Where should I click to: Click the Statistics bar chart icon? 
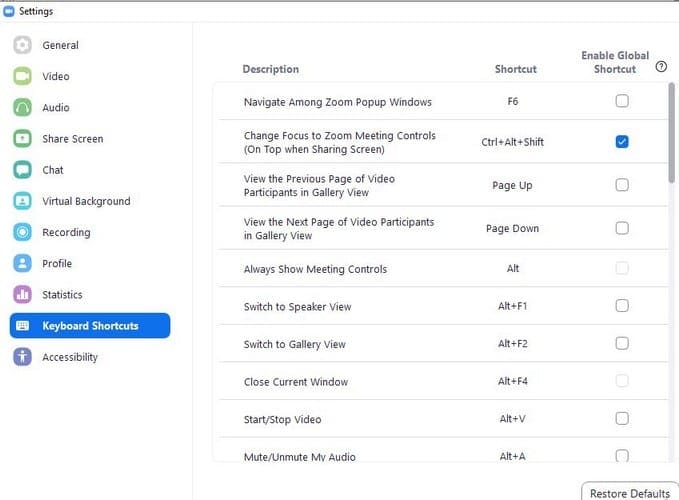pos(22,294)
